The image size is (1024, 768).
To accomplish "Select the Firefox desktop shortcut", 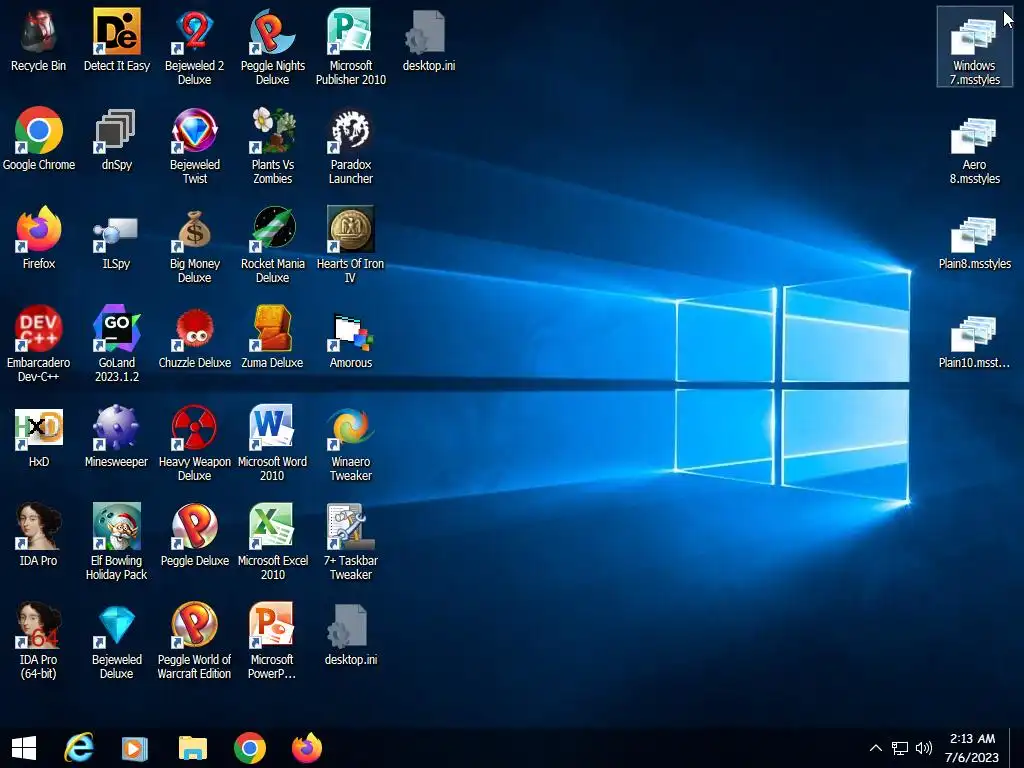I will tap(39, 238).
